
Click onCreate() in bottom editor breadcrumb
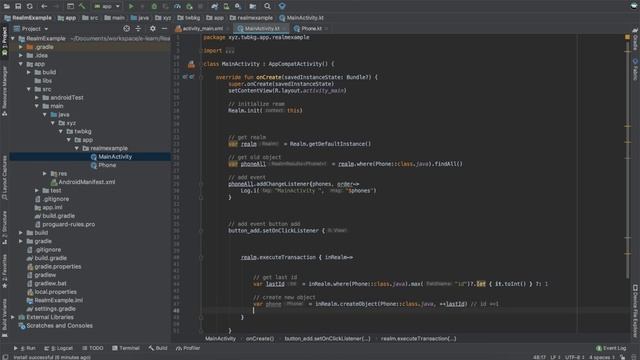coord(260,339)
